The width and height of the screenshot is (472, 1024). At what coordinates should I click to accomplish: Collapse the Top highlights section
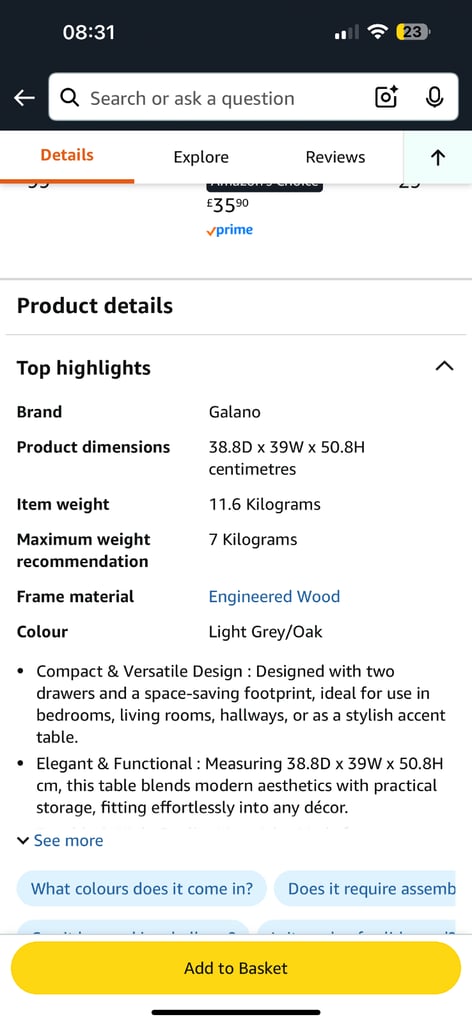tap(444, 366)
